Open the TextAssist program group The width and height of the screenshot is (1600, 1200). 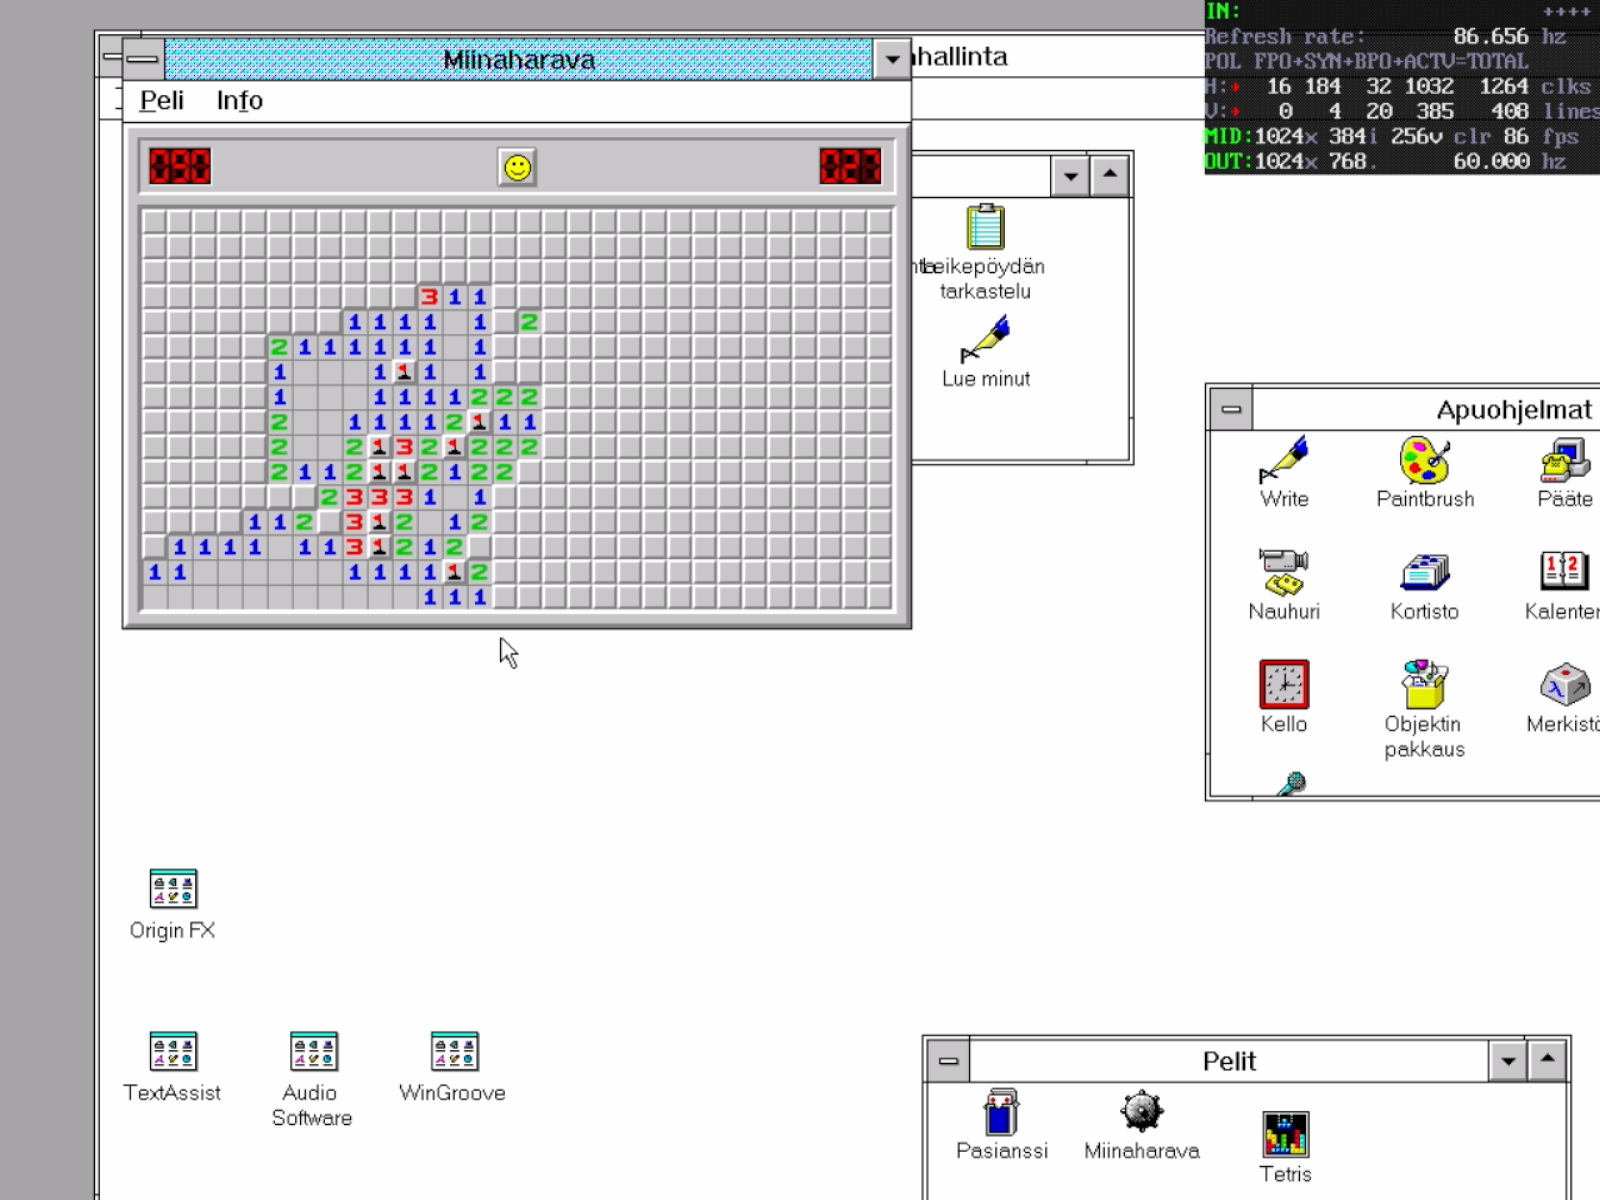pos(172,1052)
